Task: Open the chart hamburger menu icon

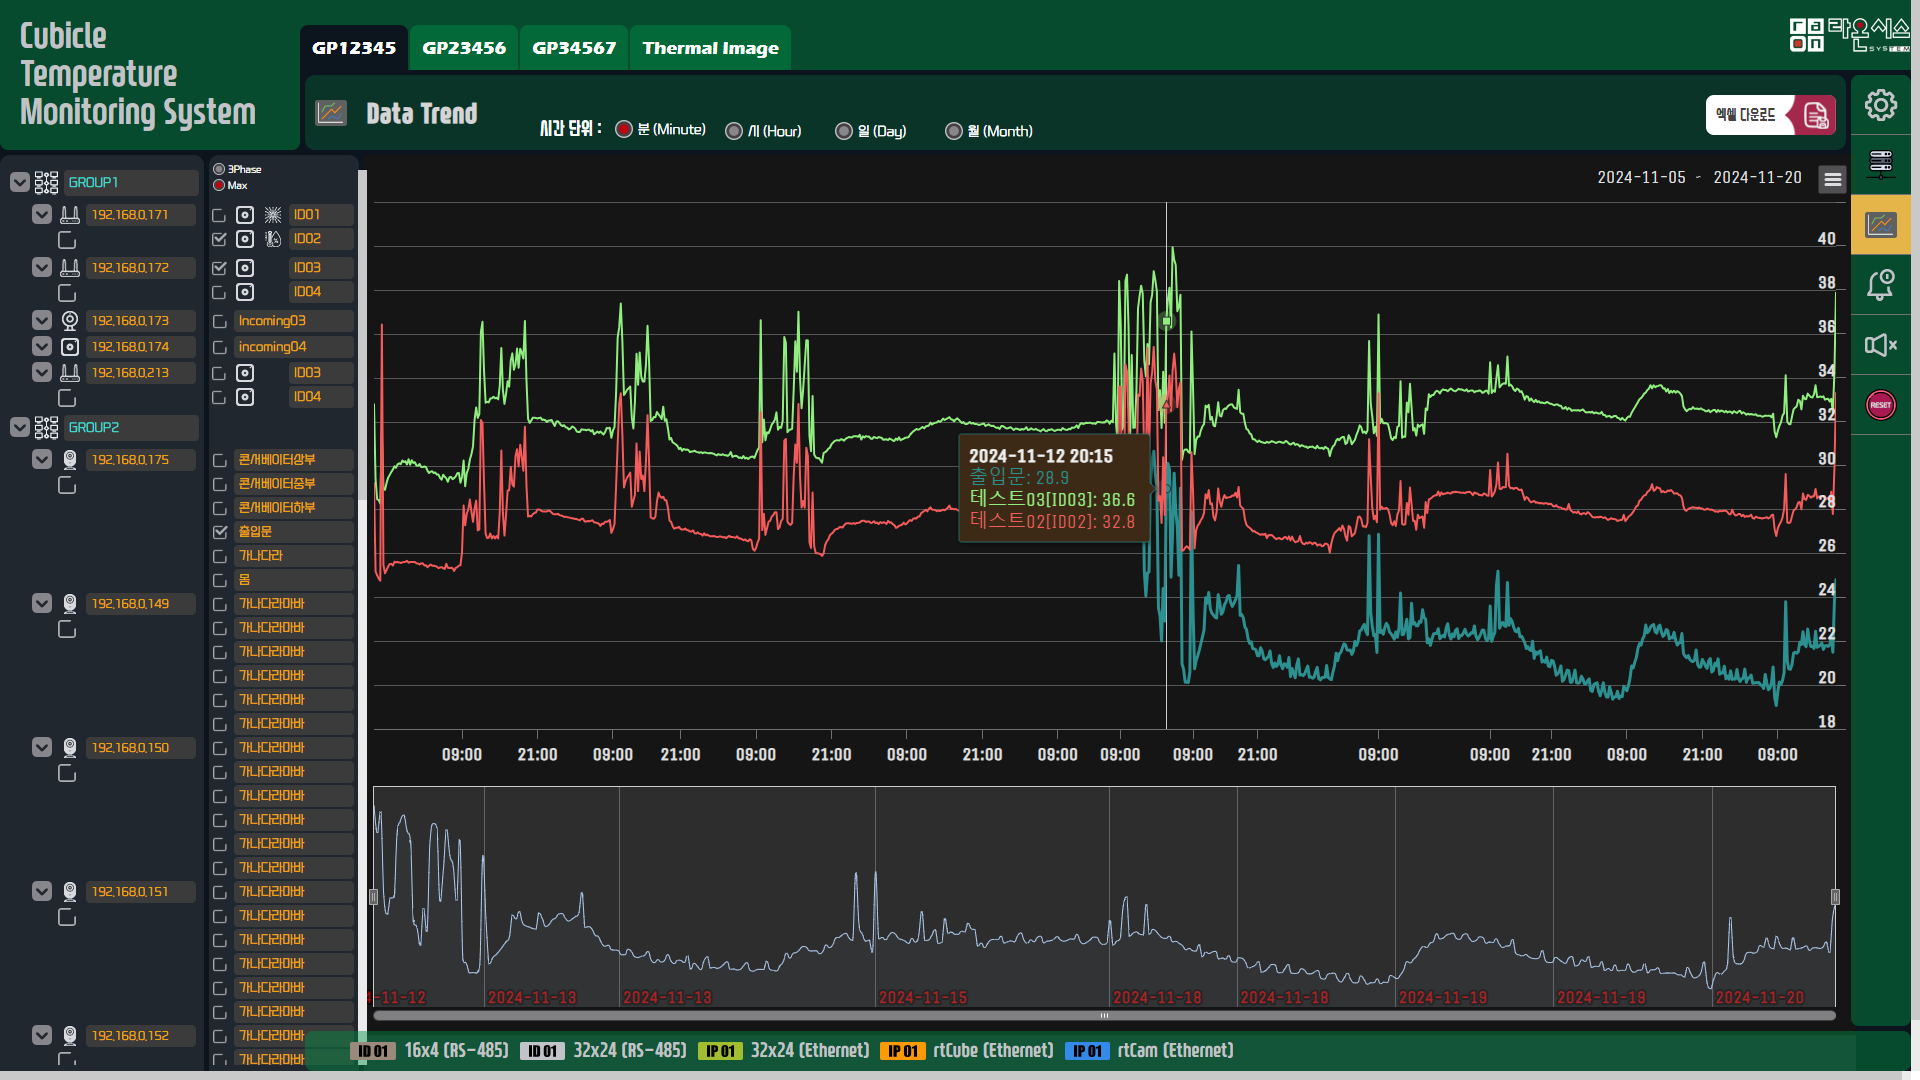Action: tap(1832, 179)
